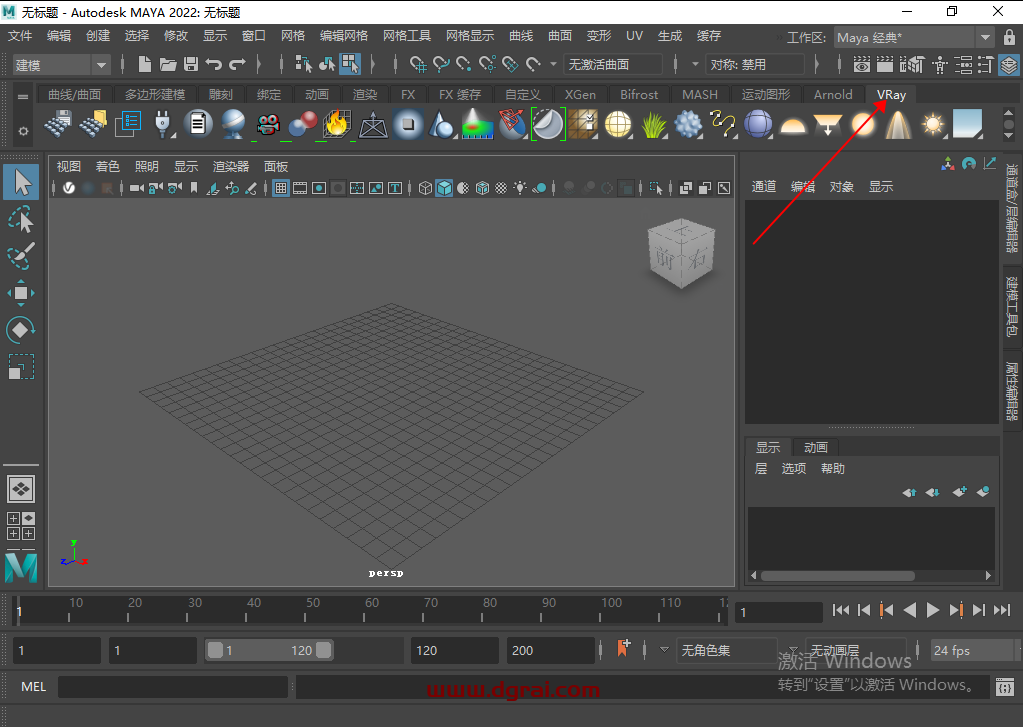The height and width of the screenshot is (727, 1023).
Task: Create a polygon sphere from the shelf
Action: coord(758,125)
